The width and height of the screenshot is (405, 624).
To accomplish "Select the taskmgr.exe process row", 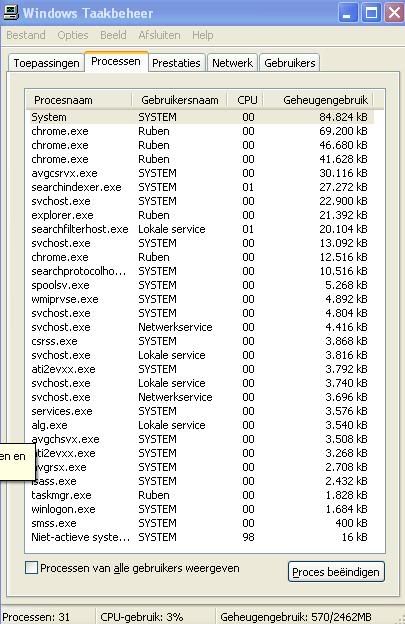I will tap(201, 495).
